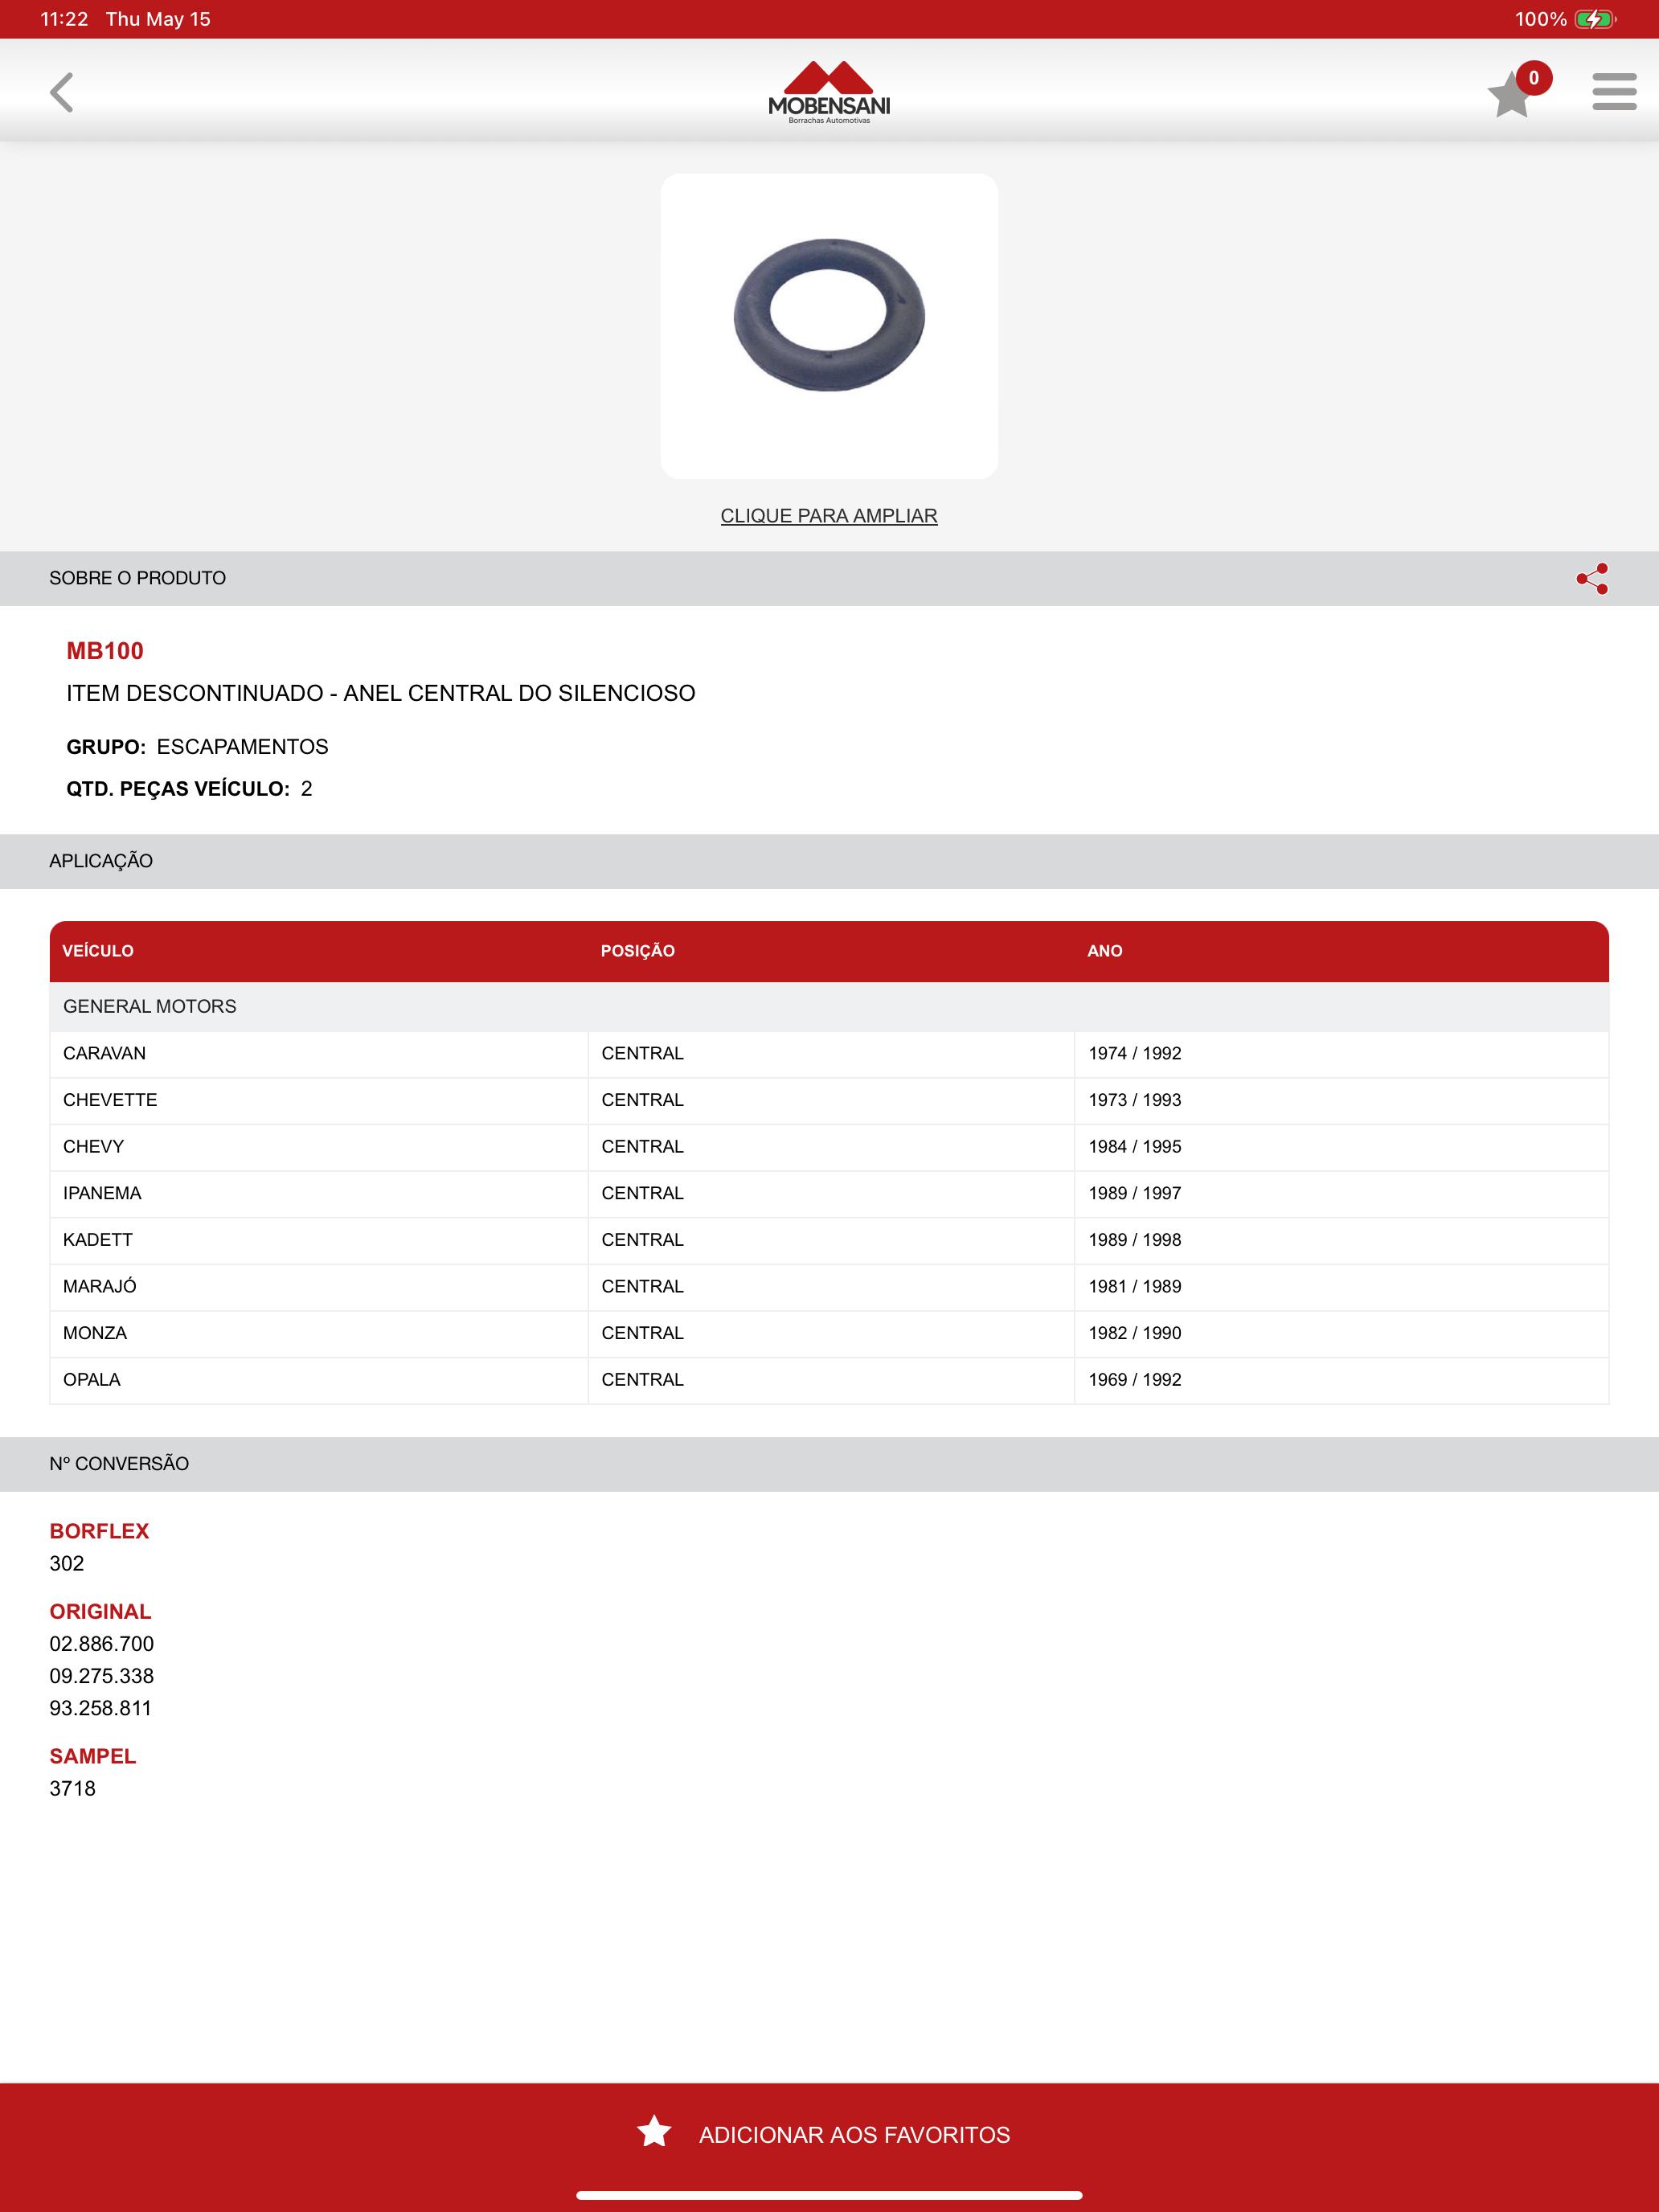
Task: Select the CHEVETTE vehicle cell
Action: pos(319,1100)
